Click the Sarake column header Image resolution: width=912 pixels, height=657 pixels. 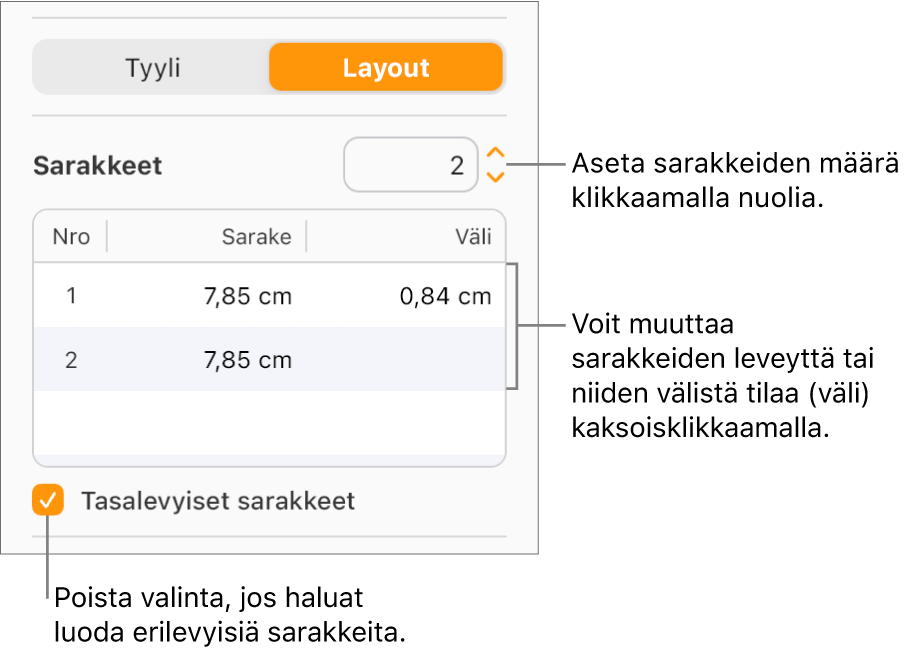point(256,237)
